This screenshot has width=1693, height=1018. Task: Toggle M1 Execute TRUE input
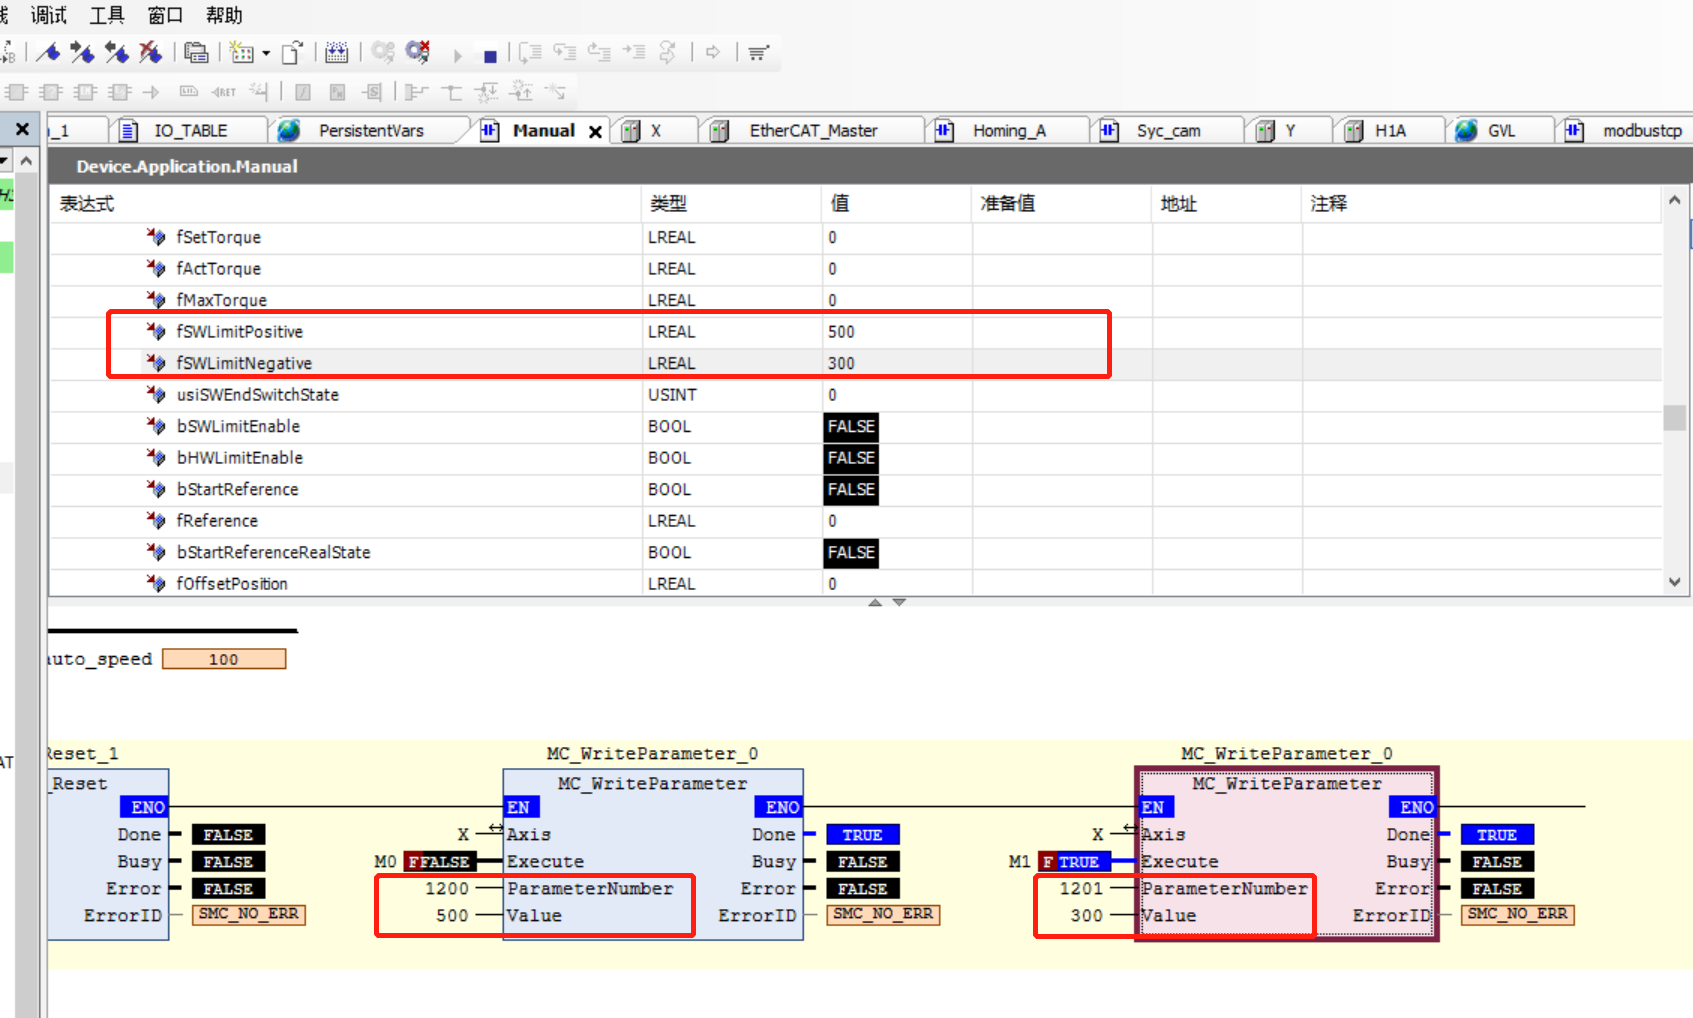(1073, 862)
